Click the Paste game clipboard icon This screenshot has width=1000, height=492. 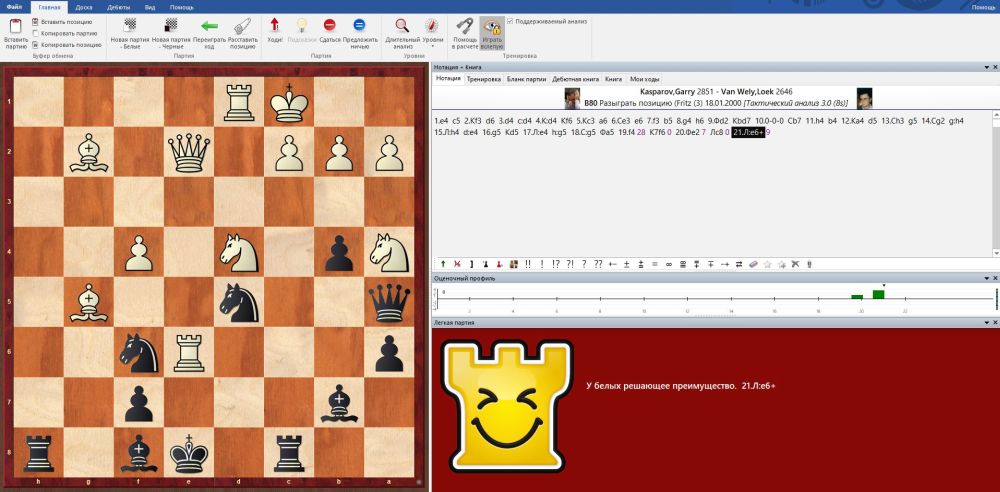click(15, 30)
